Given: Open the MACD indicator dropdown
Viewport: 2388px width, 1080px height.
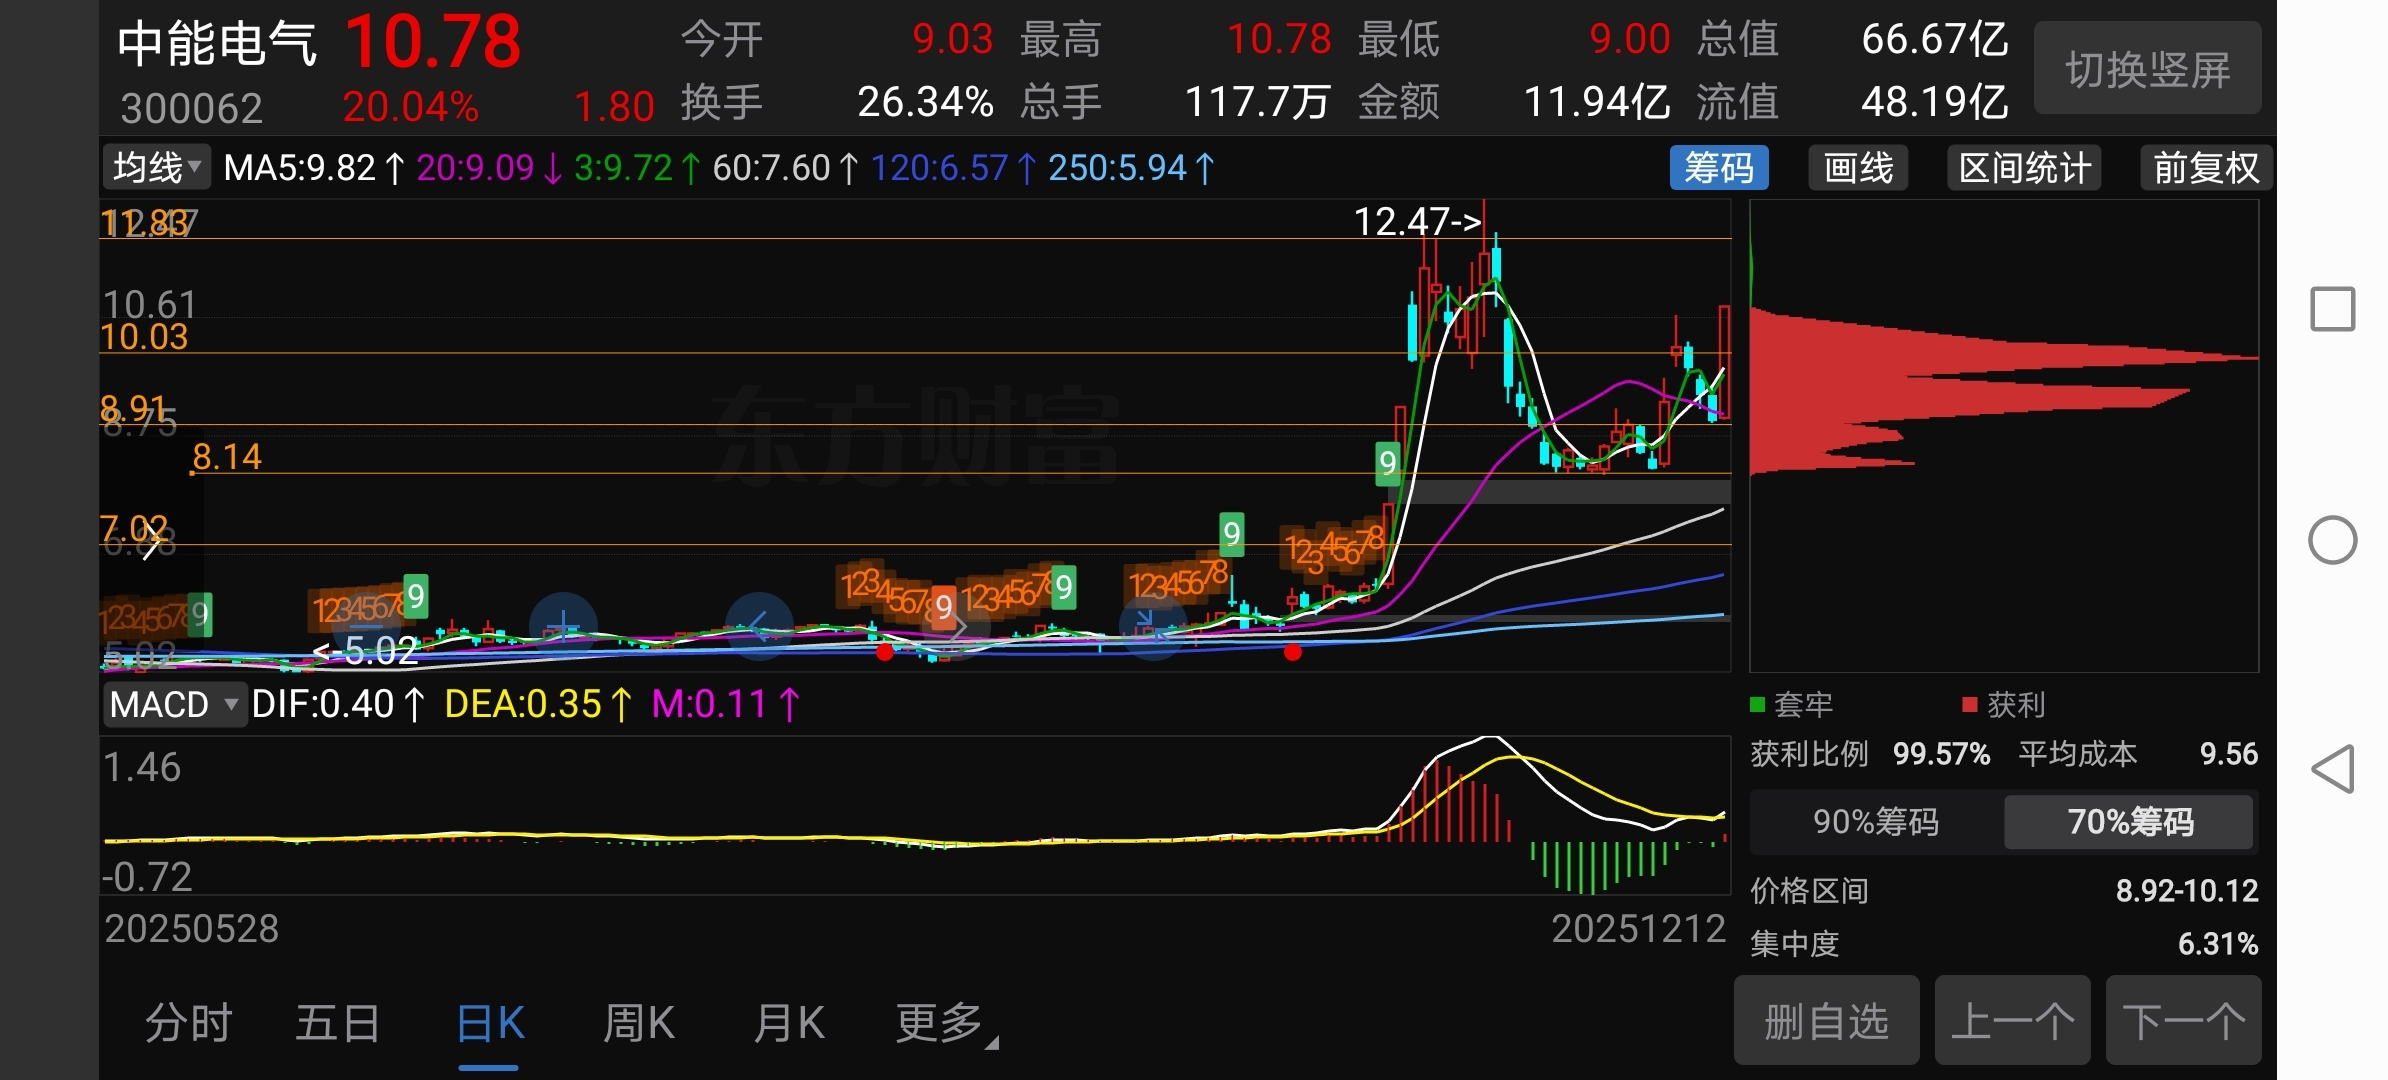Looking at the screenshot, I should pos(174,704).
